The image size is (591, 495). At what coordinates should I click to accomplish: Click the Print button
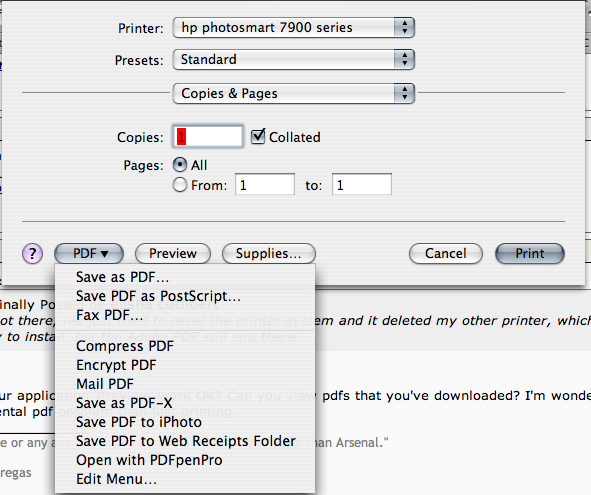point(530,253)
